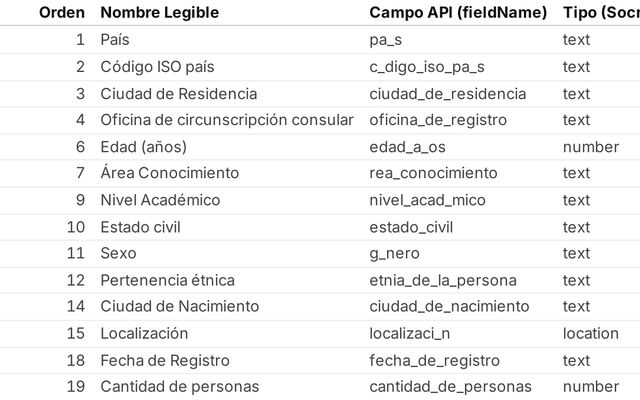Select the Código ISO país cell
640x400 pixels.
pyautogui.click(x=157, y=67)
